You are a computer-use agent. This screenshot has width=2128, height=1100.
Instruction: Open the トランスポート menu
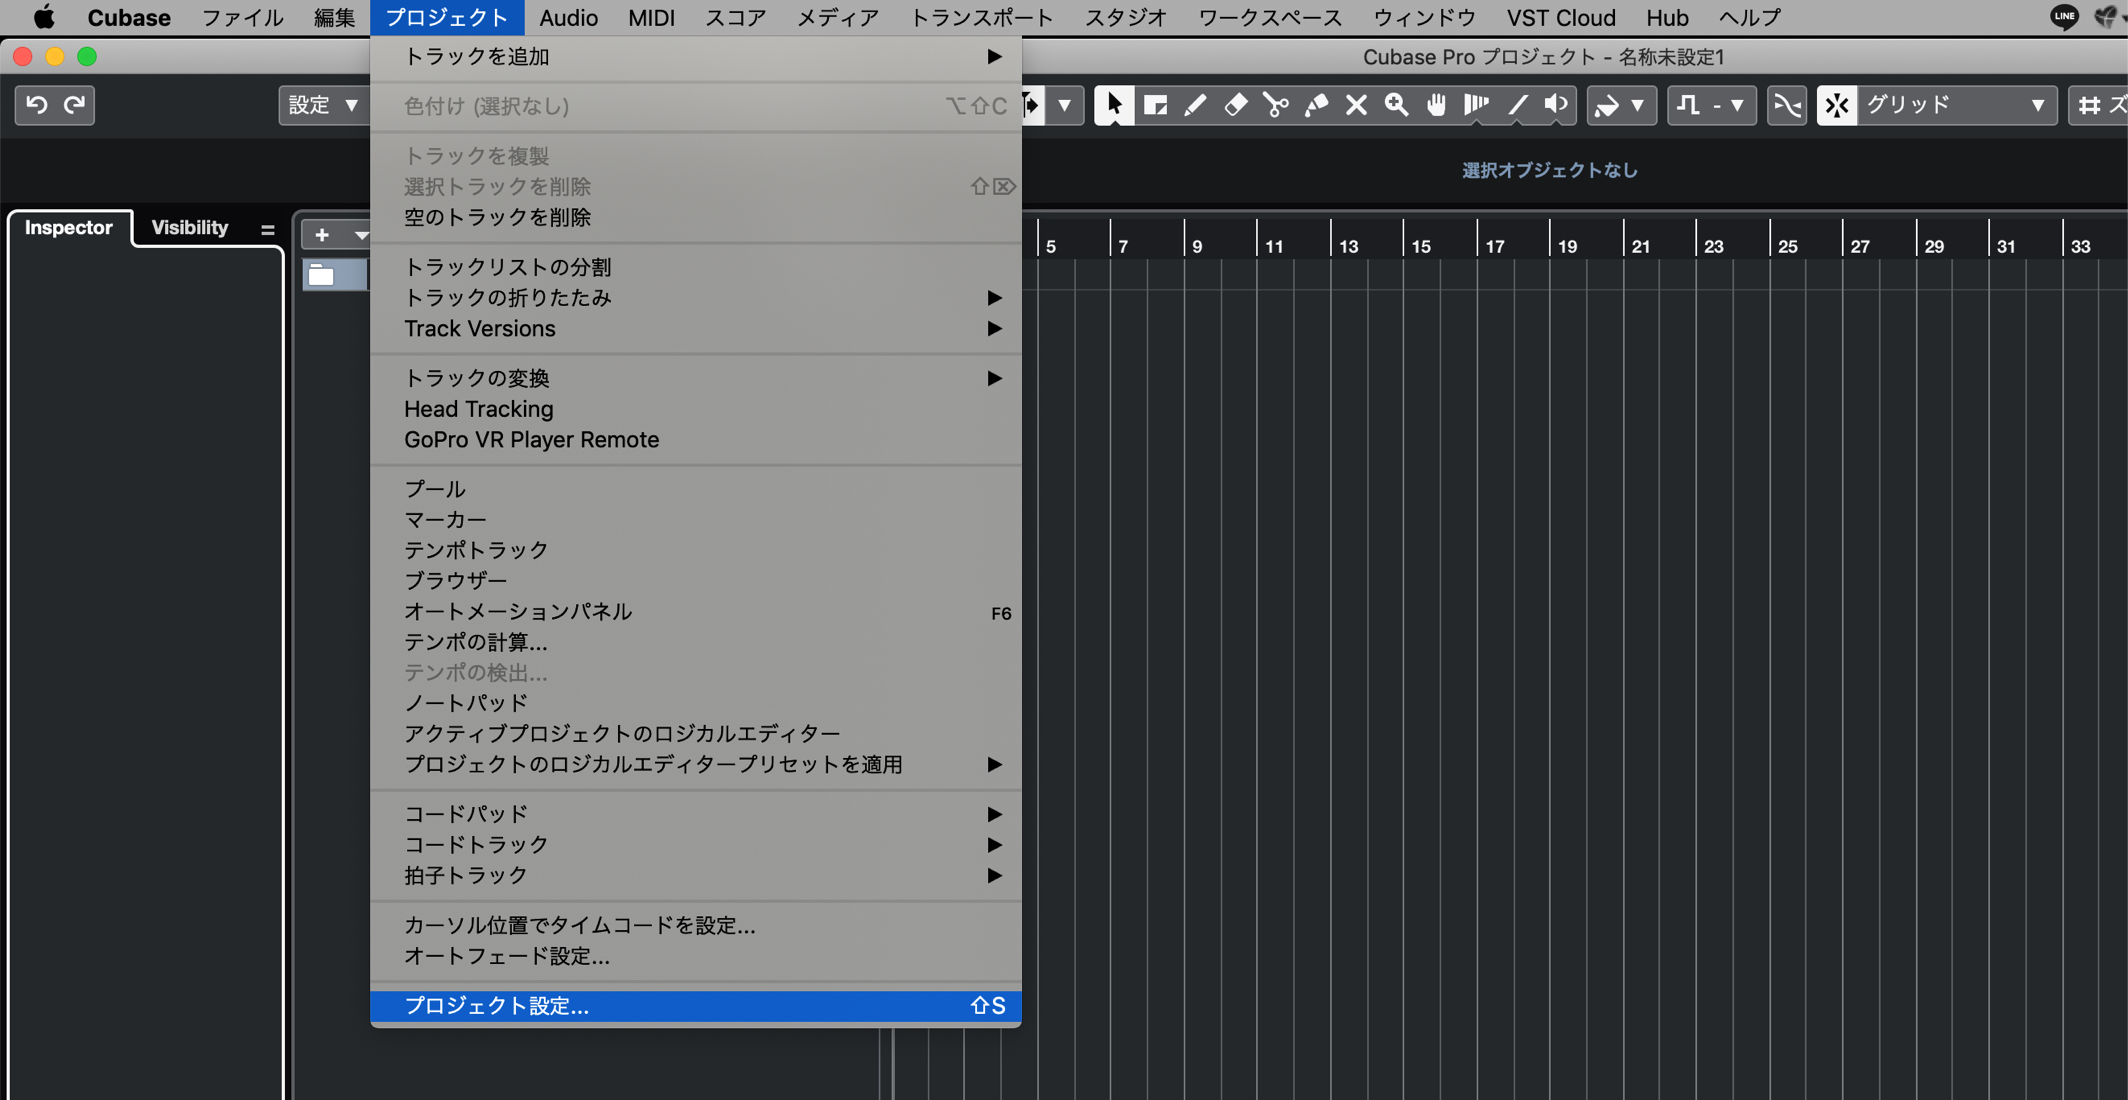point(981,17)
